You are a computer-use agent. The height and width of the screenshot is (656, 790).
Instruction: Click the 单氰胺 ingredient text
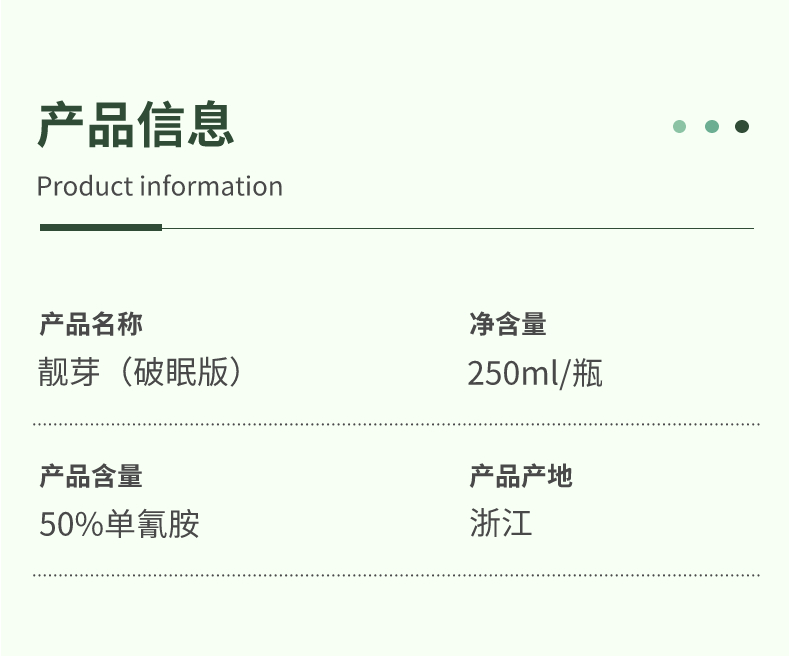pos(152,524)
